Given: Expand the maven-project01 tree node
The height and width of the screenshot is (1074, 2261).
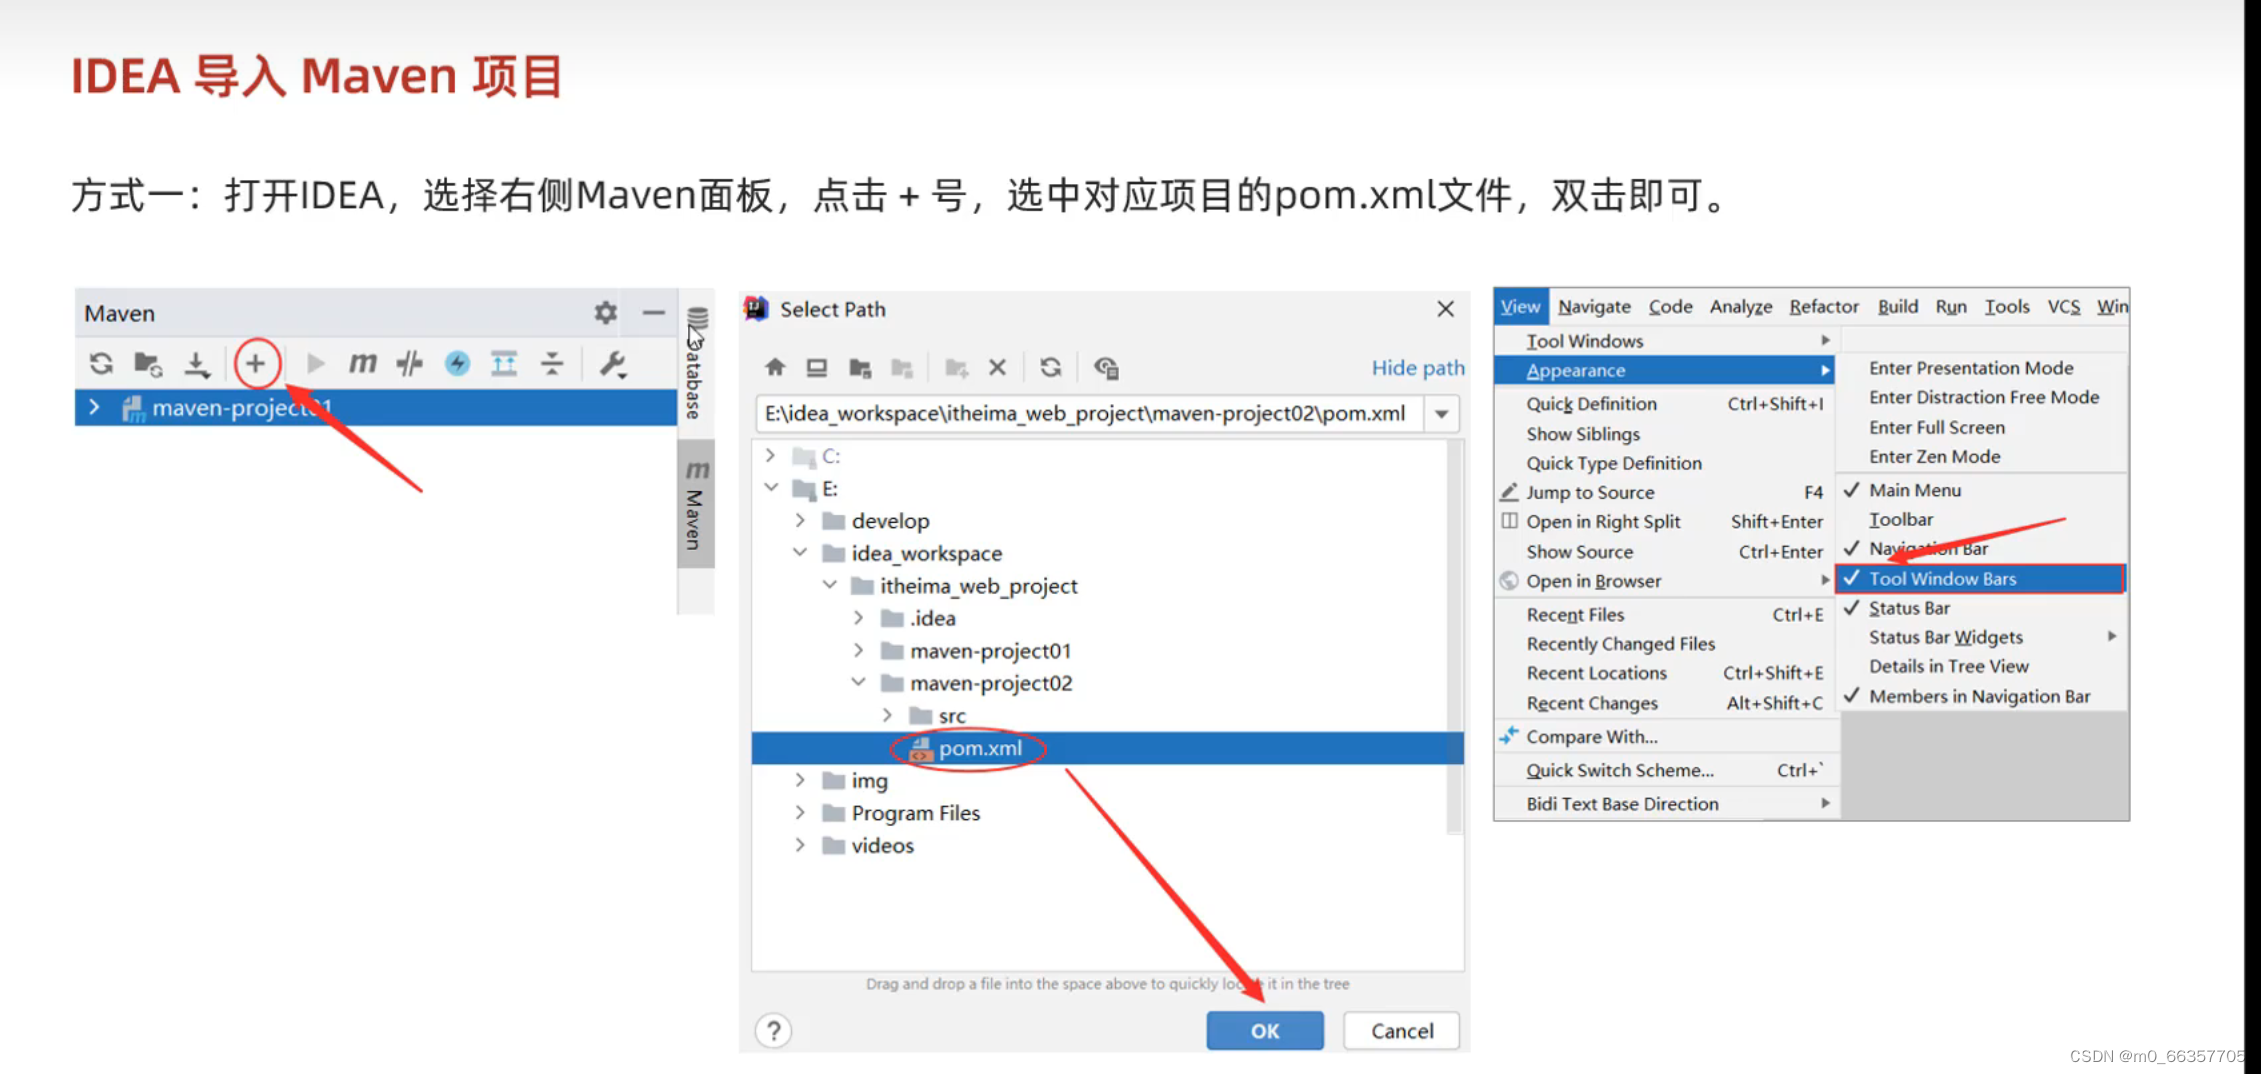Looking at the screenshot, I should [858, 650].
